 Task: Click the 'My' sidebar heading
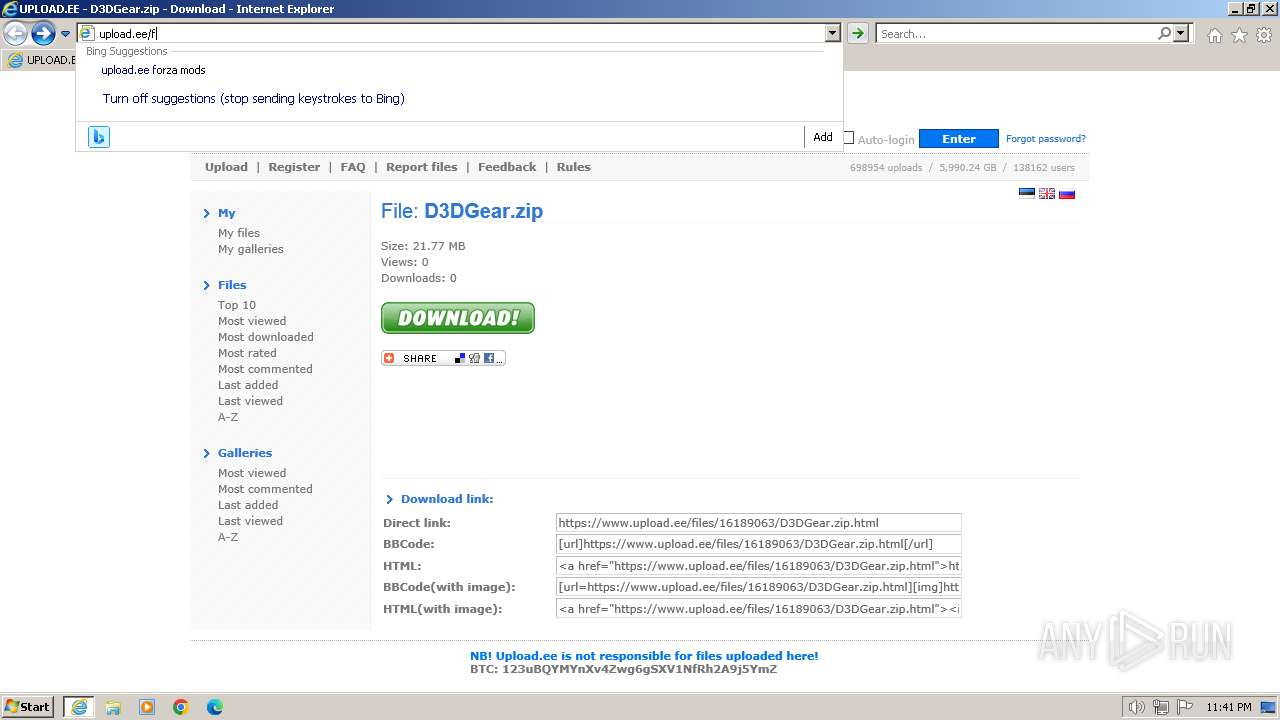pyautogui.click(x=227, y=213)
